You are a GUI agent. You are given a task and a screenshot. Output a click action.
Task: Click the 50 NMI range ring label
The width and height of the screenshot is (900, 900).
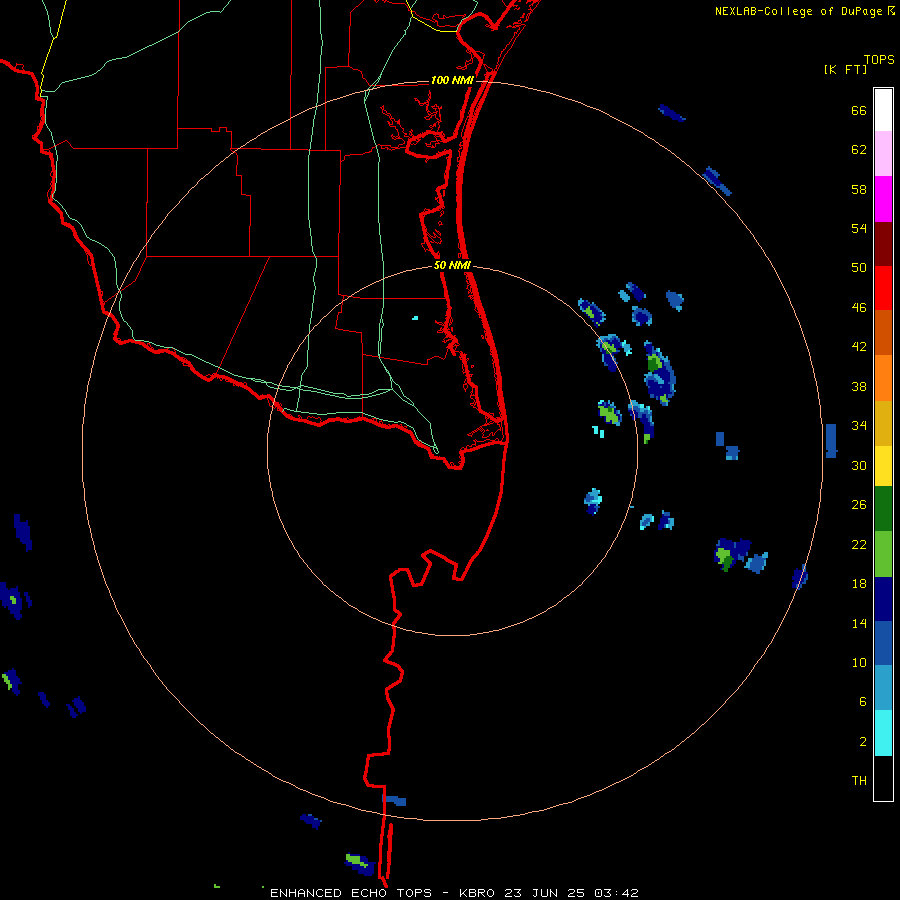[x=452, y=265]
